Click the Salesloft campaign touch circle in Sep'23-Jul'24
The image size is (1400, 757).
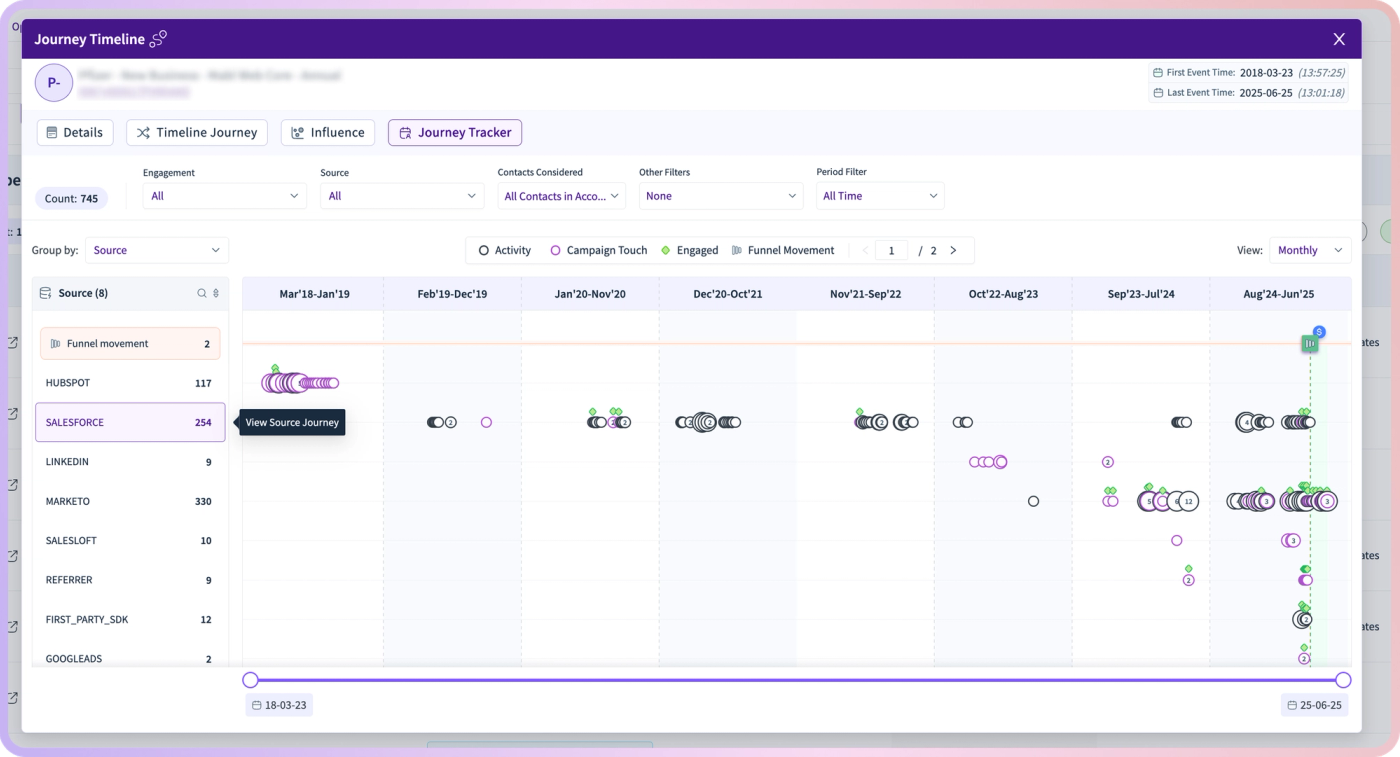point(1176,540)
